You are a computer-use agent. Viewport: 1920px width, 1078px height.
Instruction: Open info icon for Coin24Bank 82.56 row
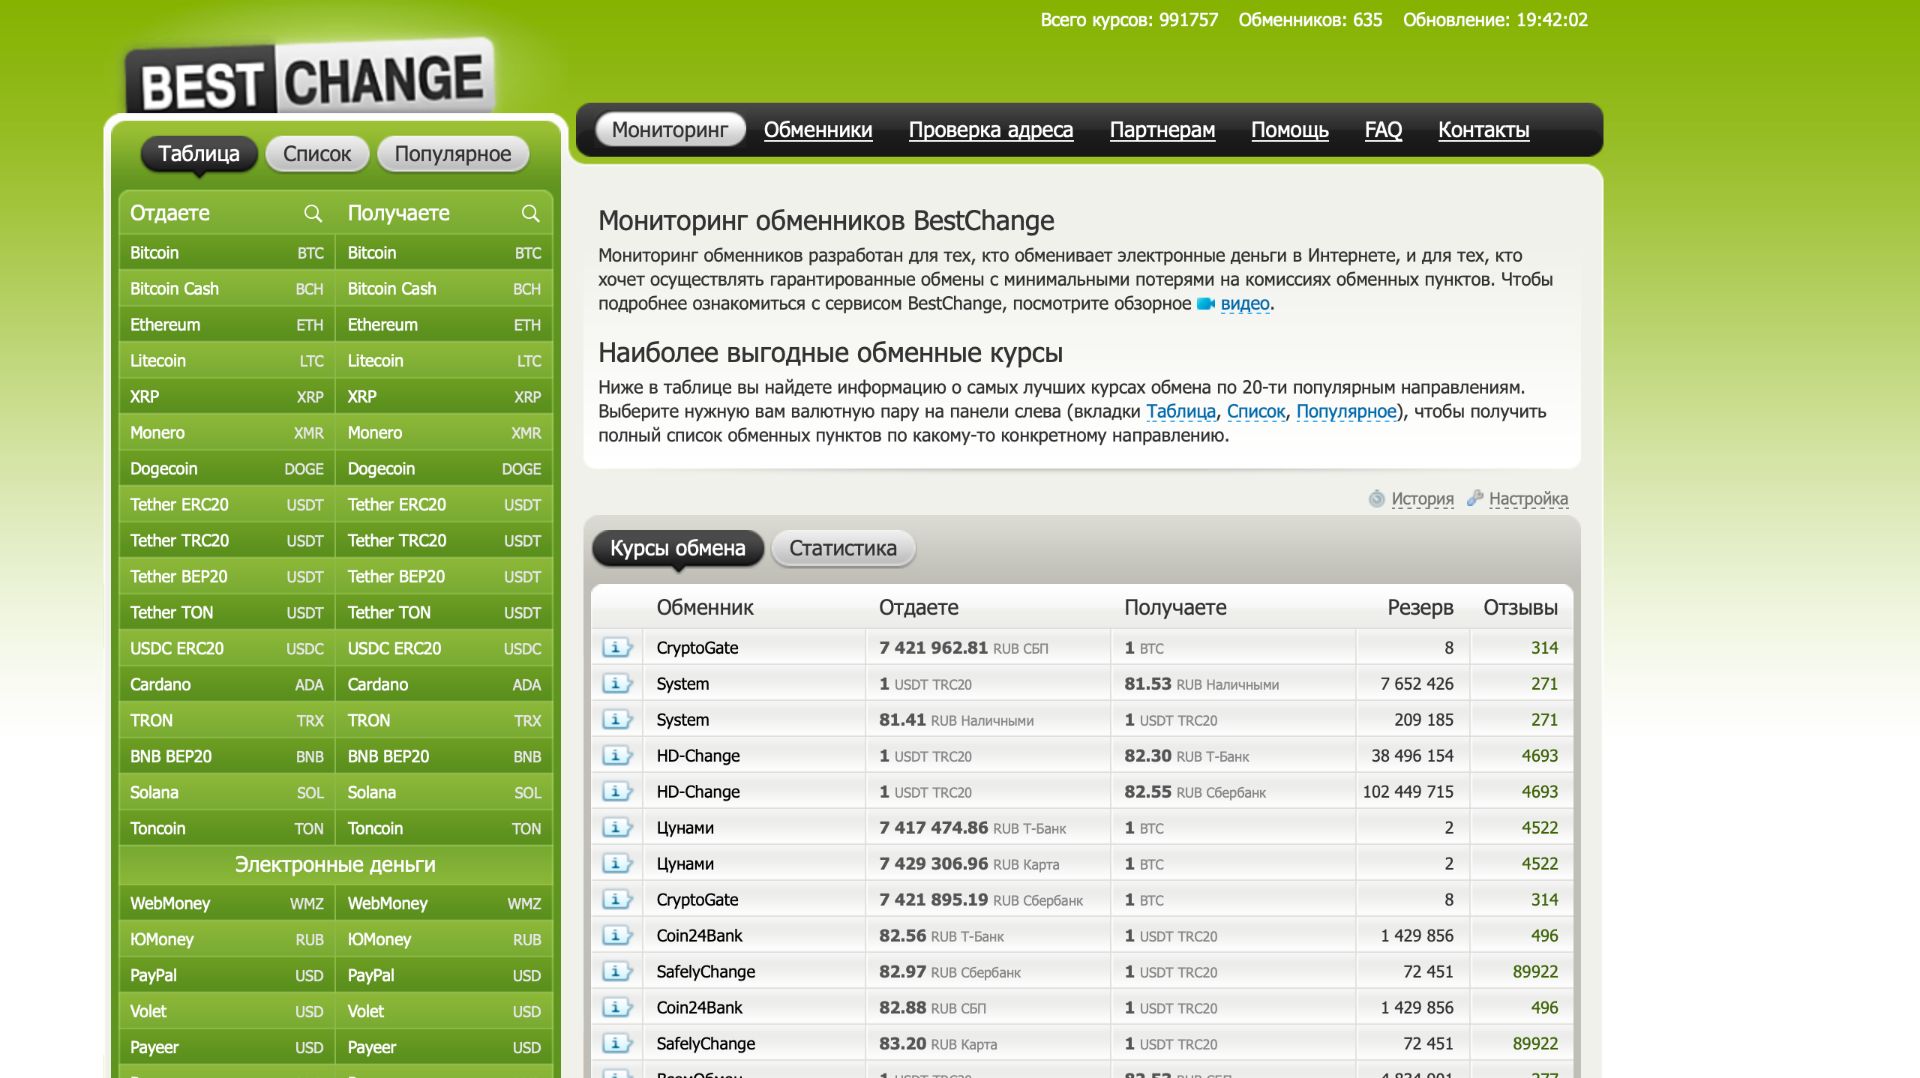[x=617, y=936]
